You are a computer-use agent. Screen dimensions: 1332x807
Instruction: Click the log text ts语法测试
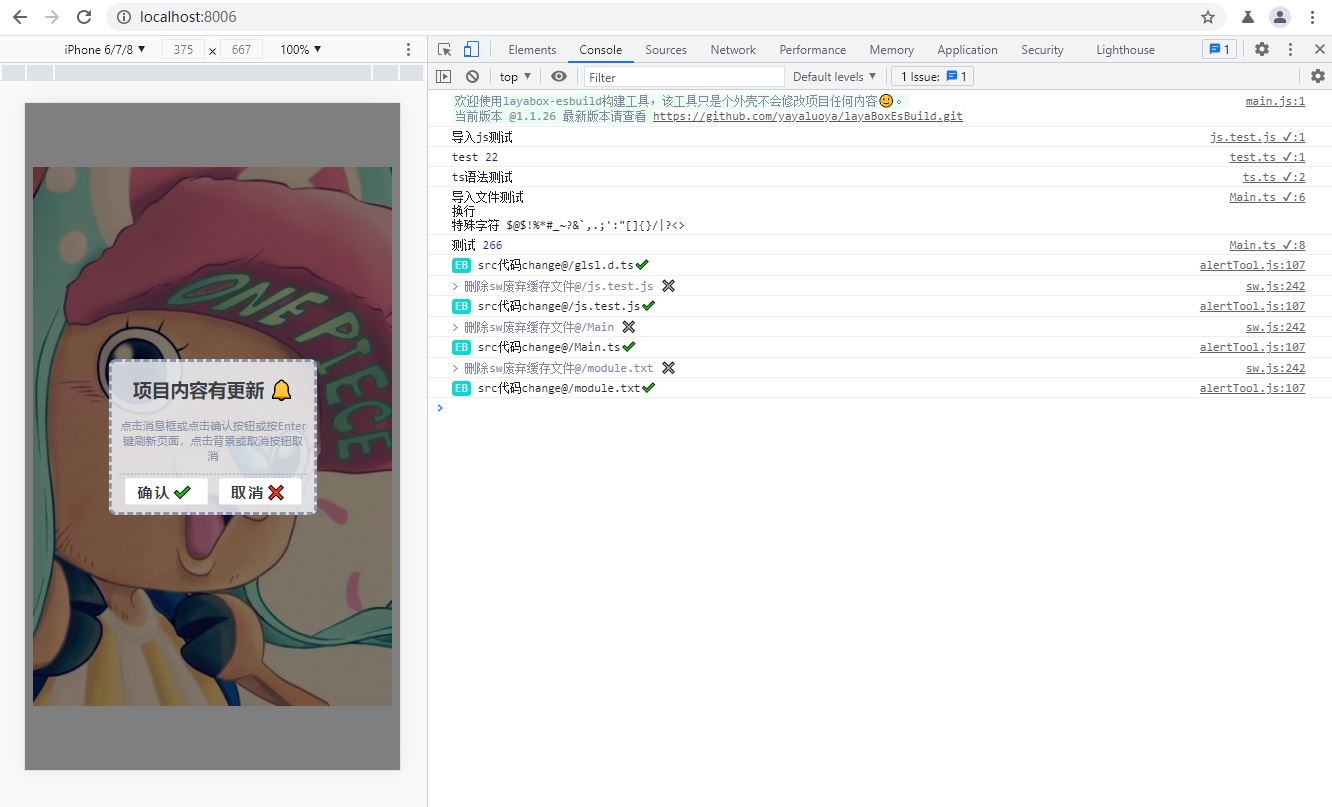click(x=482, y=177)
